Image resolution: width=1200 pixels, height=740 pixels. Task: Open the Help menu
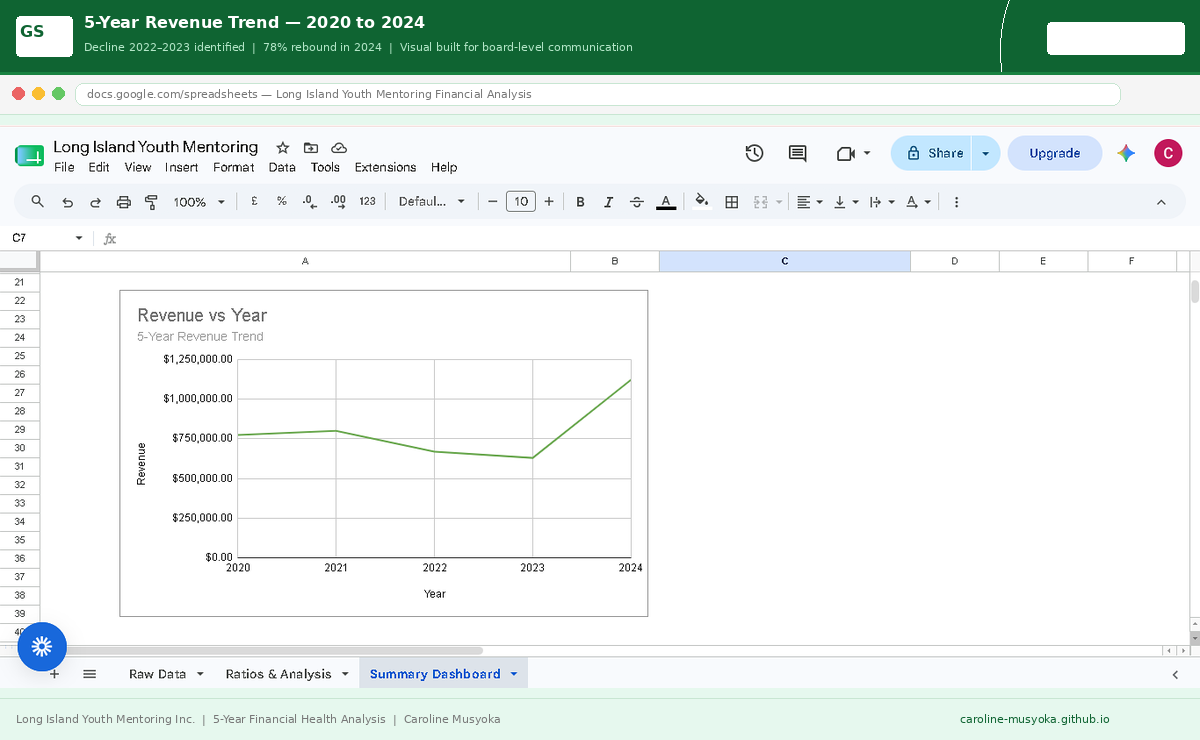[444, 167]
